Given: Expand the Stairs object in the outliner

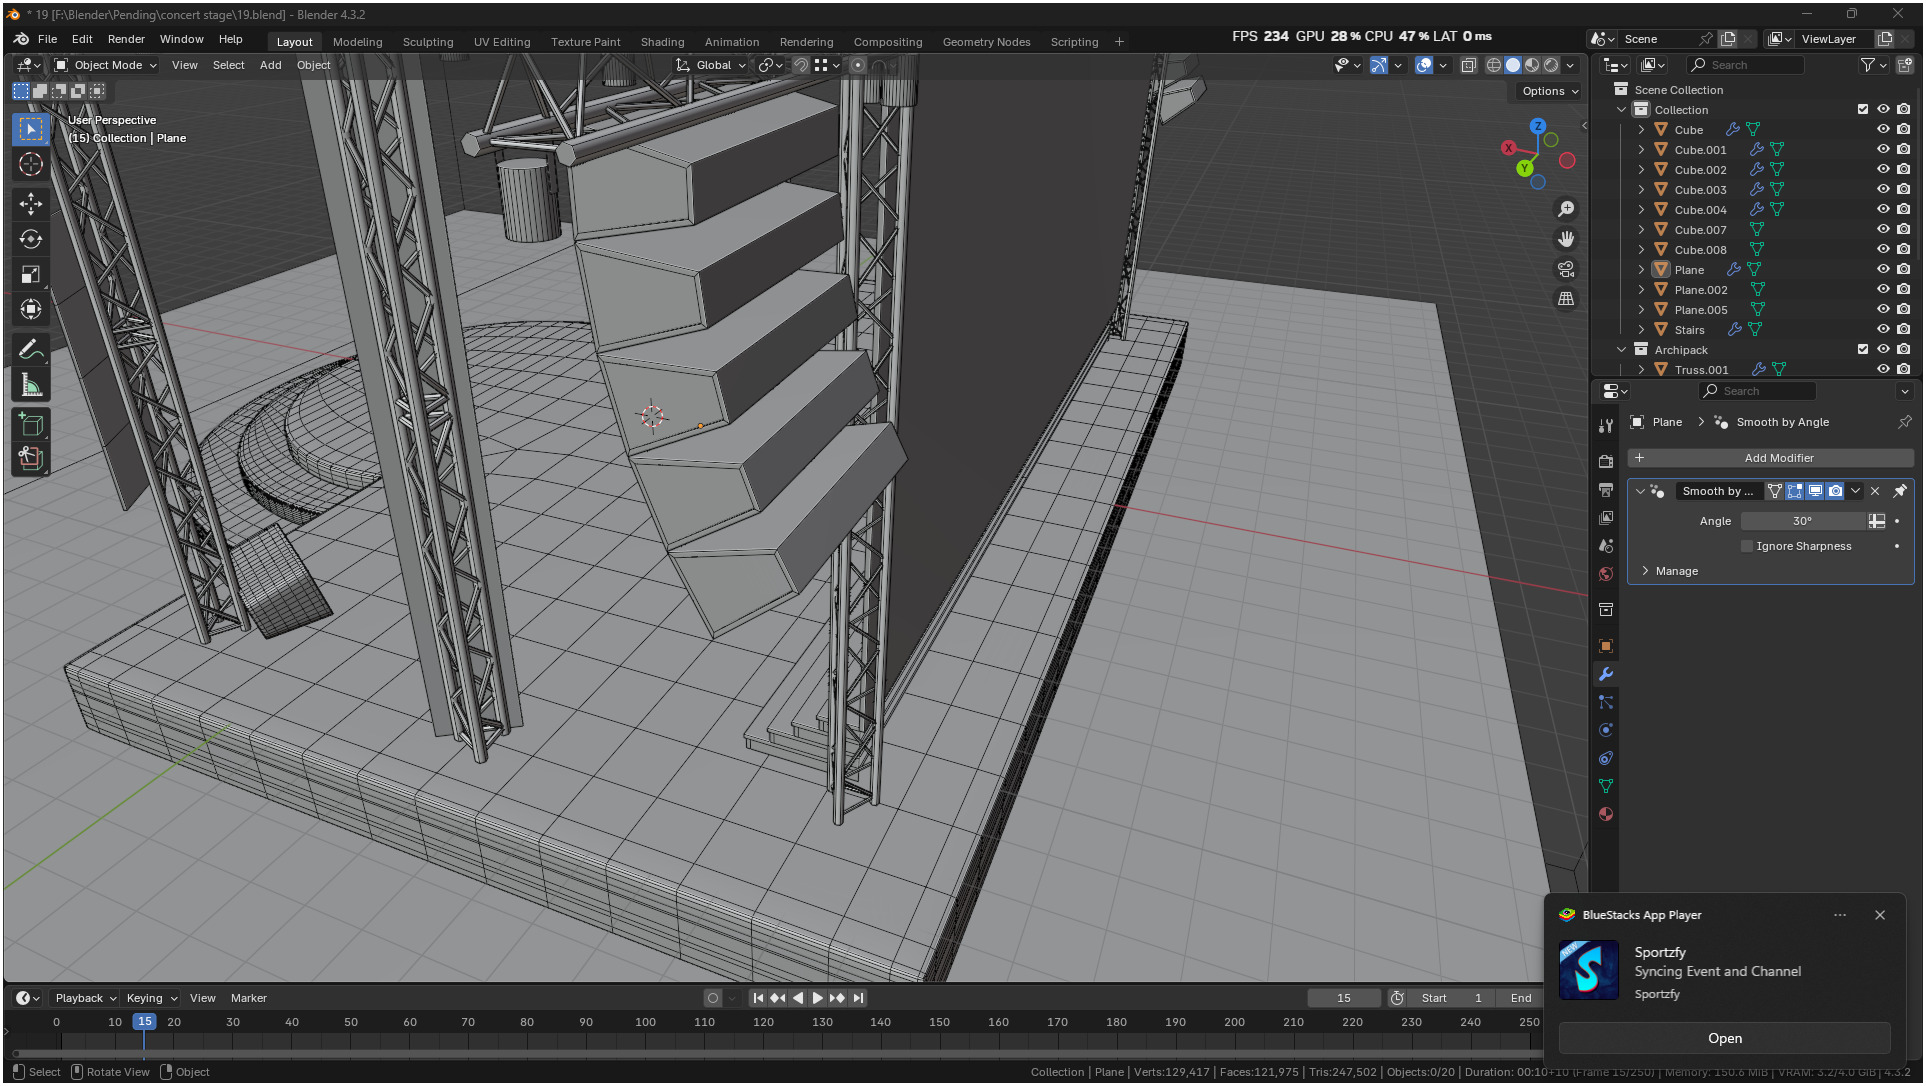Looking at the screenshot, I should point(1641,329).
